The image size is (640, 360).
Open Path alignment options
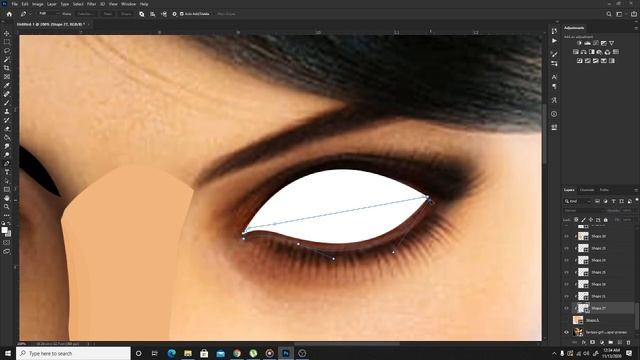tap(153, 14)
